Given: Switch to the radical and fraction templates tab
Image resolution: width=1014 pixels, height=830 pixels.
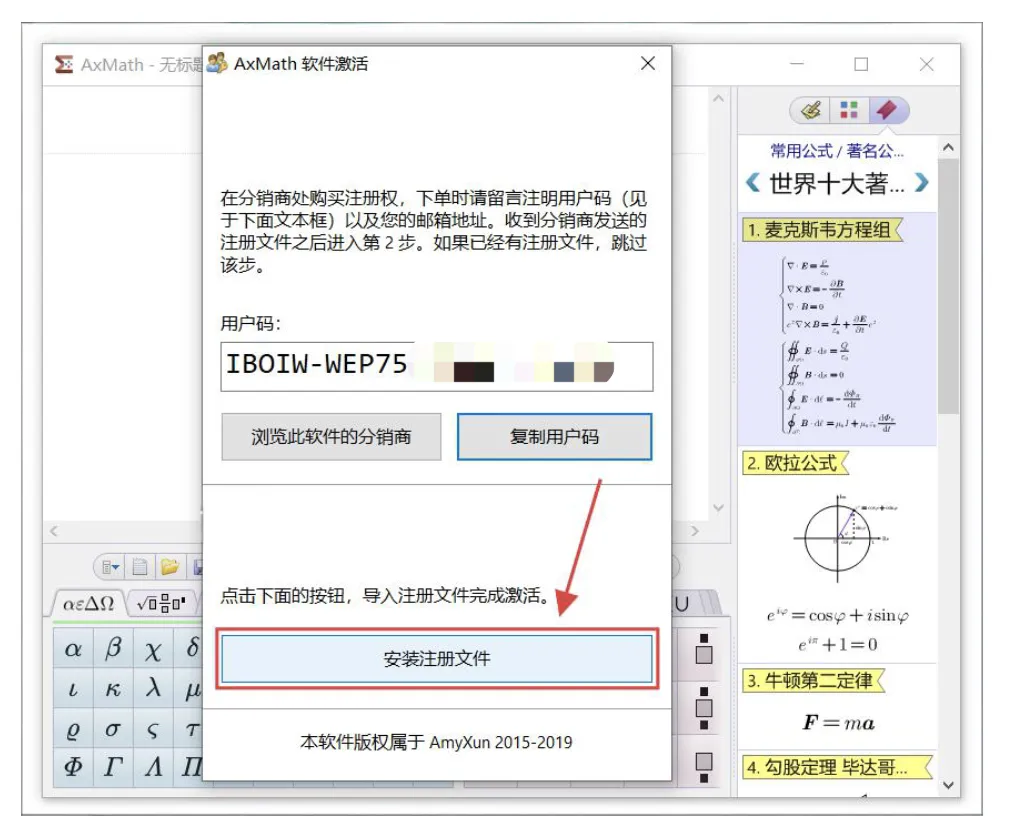Looking at the screenshot, I should (x=162, y=604).
